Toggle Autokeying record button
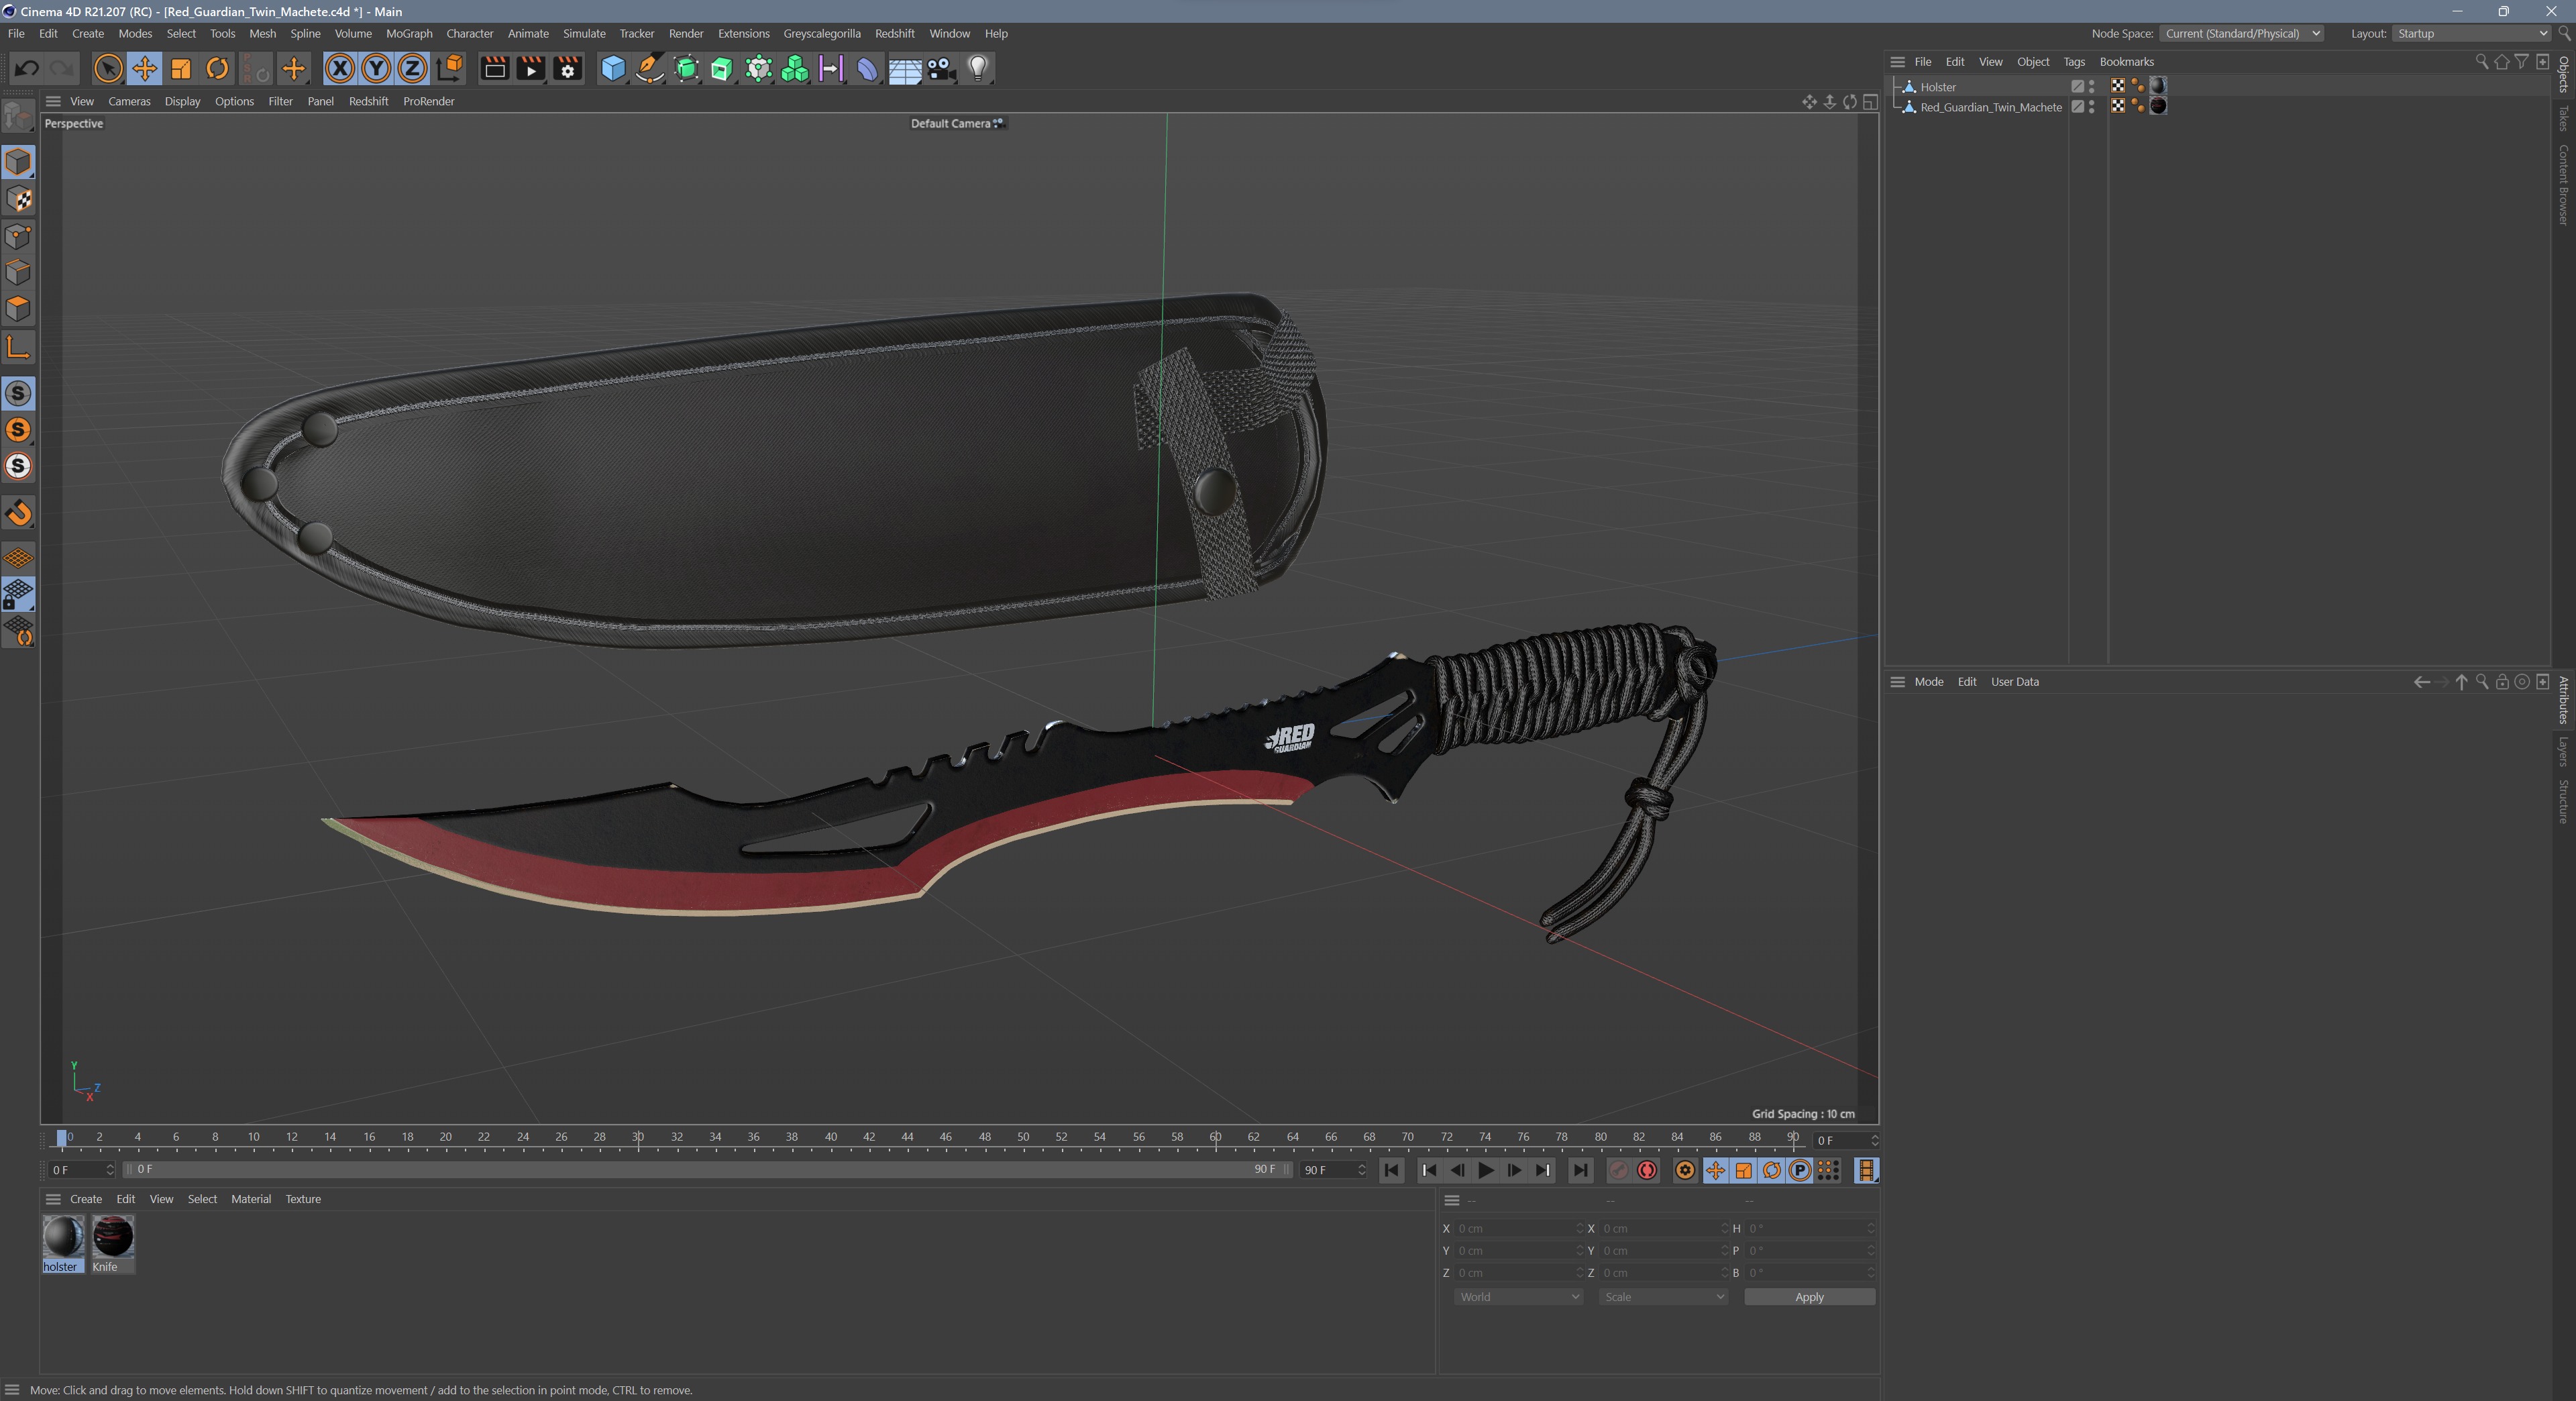Screen dimensions: 2576x1401 [1647, 1170]
